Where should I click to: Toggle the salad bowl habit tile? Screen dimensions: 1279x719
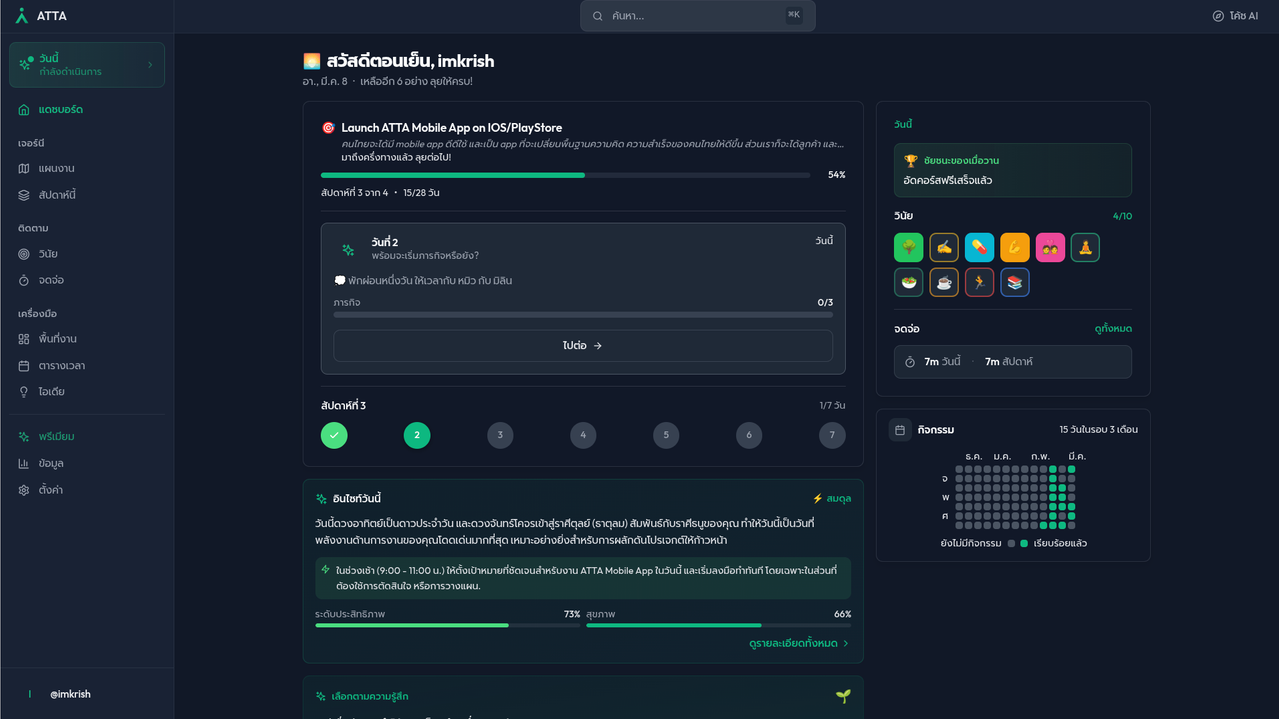pyautogui.click(x=908, y=282)
